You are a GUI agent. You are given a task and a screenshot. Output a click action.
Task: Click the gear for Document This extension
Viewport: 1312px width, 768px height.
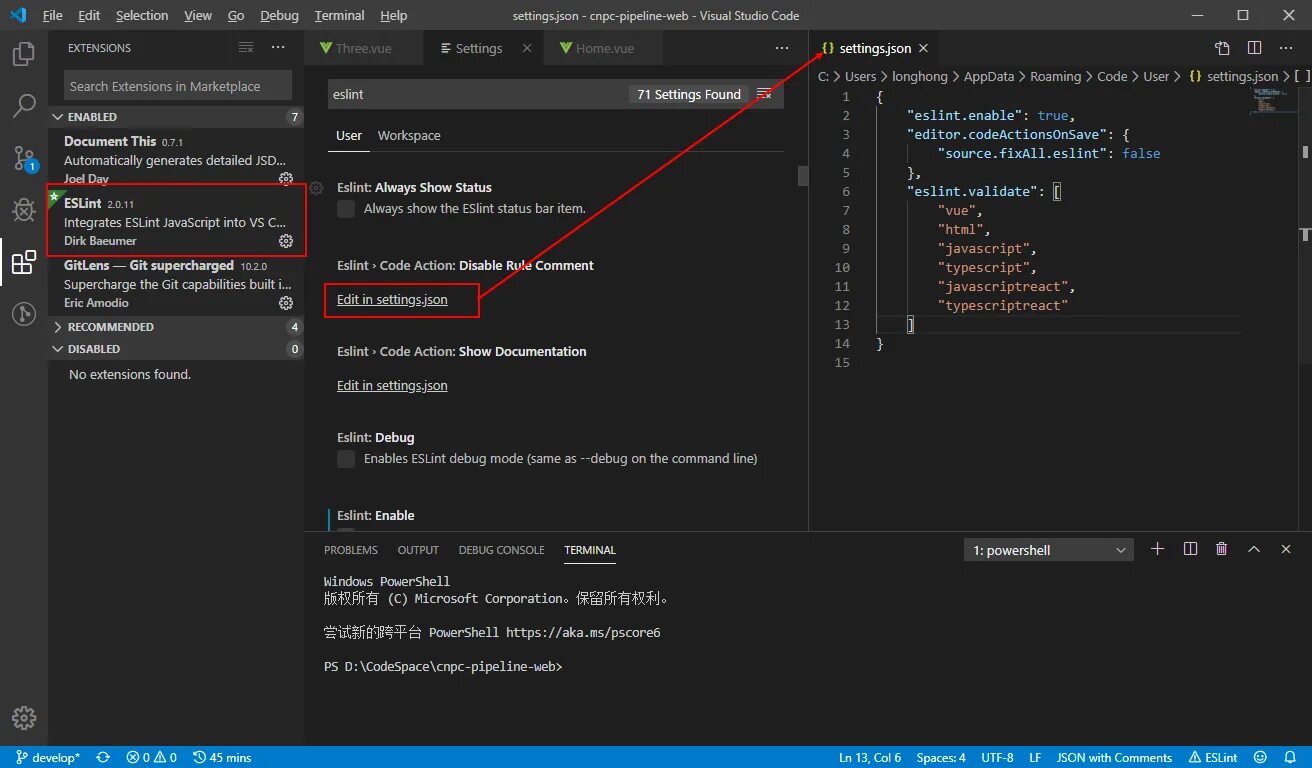pyautogui.click(x=286, y=179)
